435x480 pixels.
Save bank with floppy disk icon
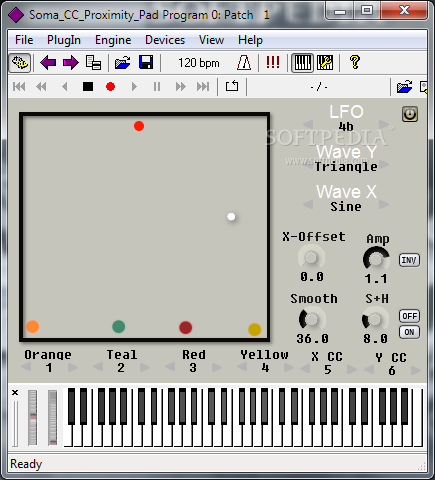(x=146, y=63)
